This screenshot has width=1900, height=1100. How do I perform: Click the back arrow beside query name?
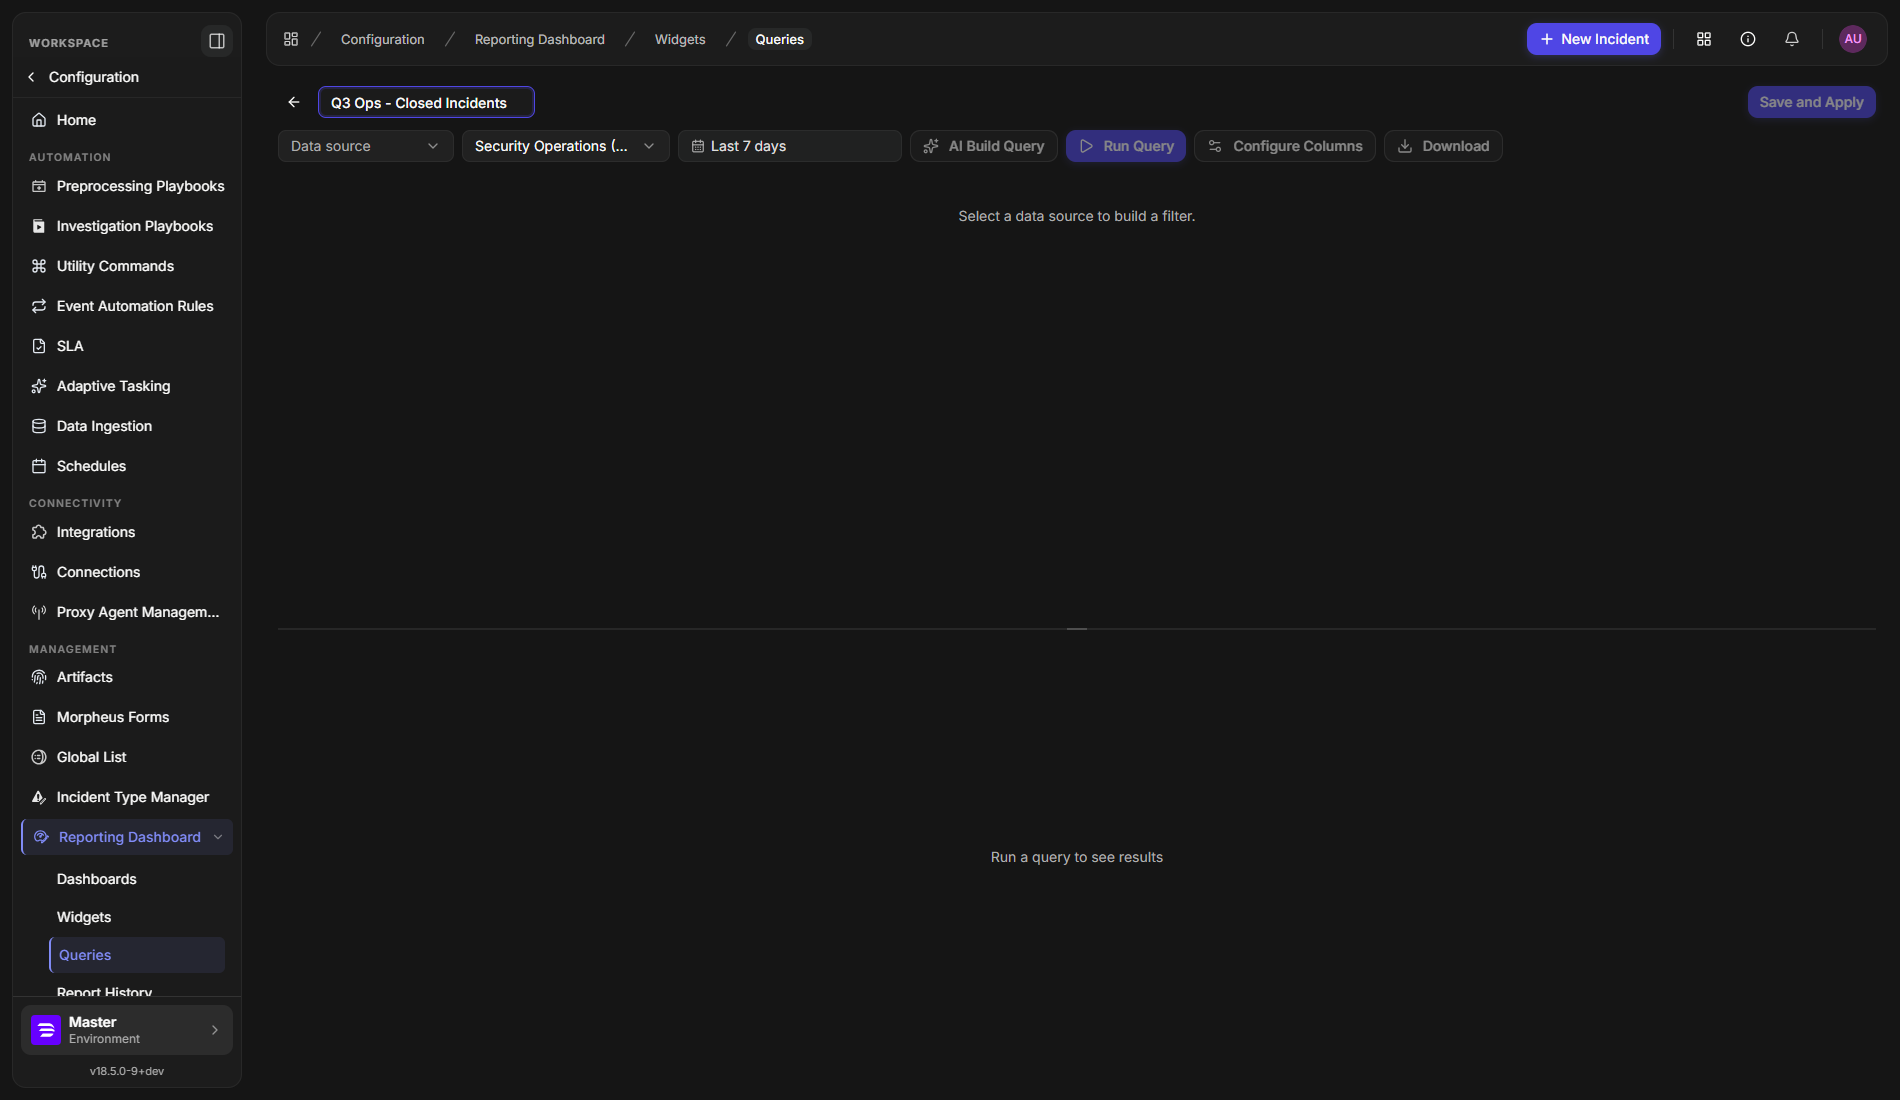tap(294, 102)
